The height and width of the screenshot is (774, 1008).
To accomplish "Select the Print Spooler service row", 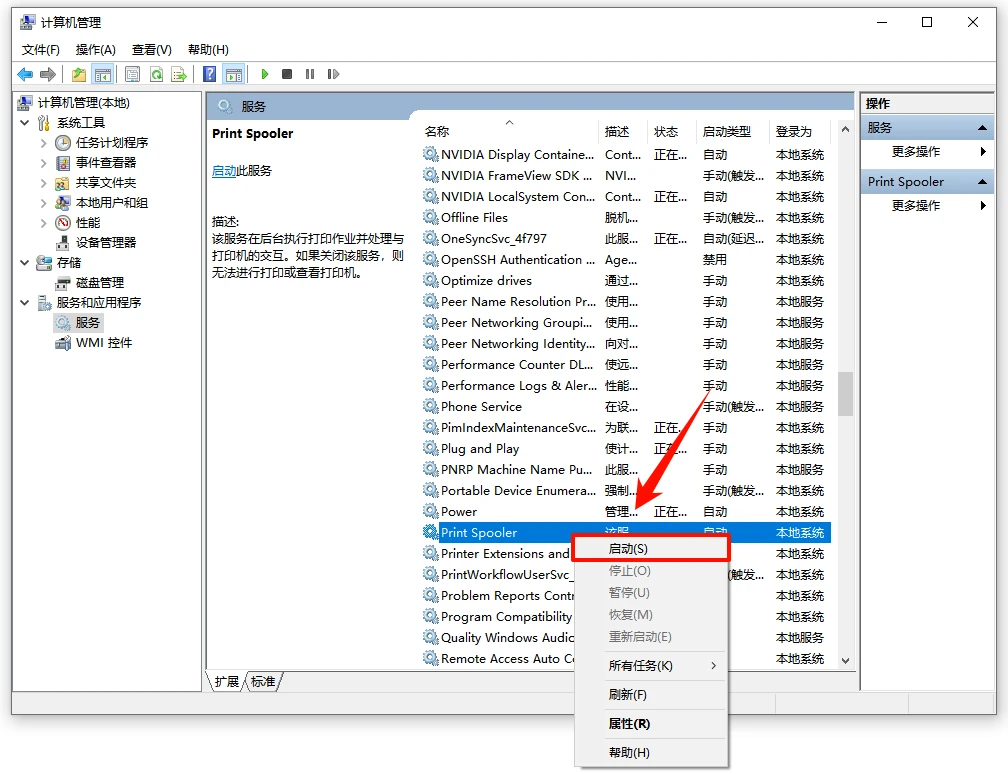I will click(x=626, y=533).
